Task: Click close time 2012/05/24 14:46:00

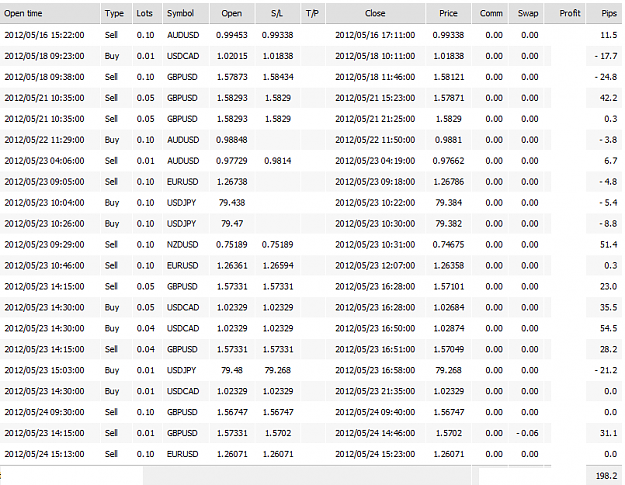Action: 375,433
